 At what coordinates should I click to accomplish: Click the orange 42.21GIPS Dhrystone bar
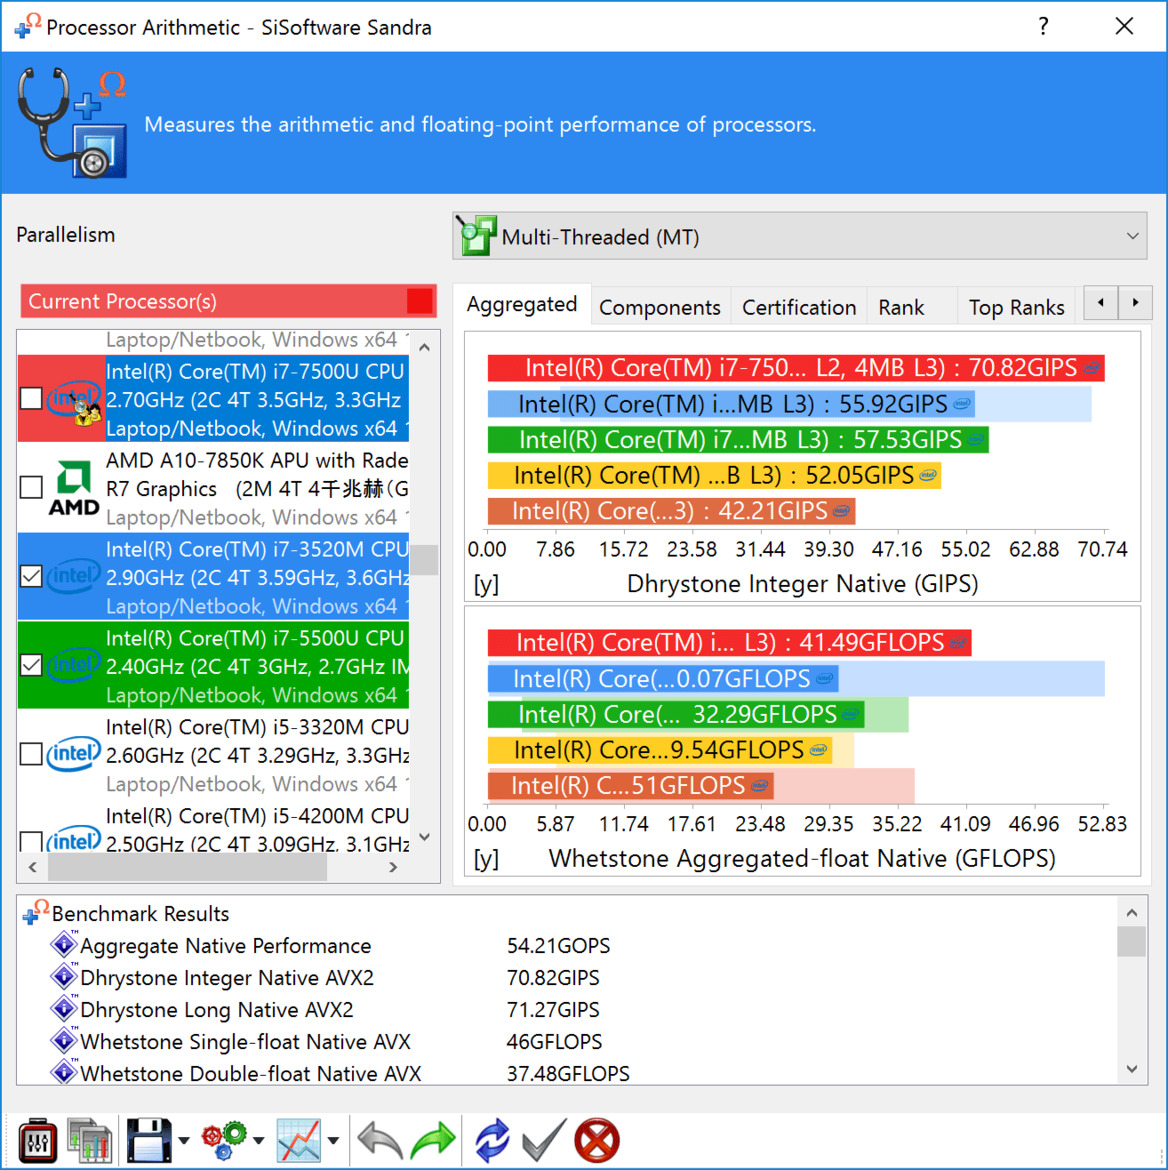coord(672,511)
